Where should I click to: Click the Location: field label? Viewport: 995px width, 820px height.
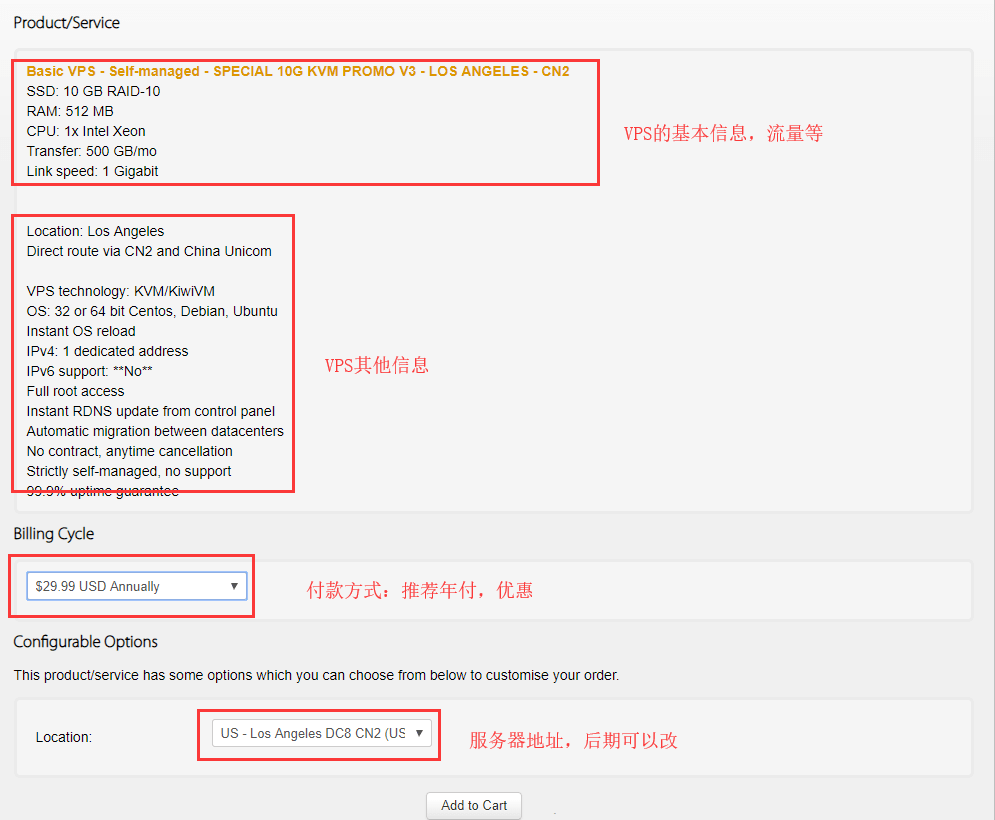click(63, 737)
